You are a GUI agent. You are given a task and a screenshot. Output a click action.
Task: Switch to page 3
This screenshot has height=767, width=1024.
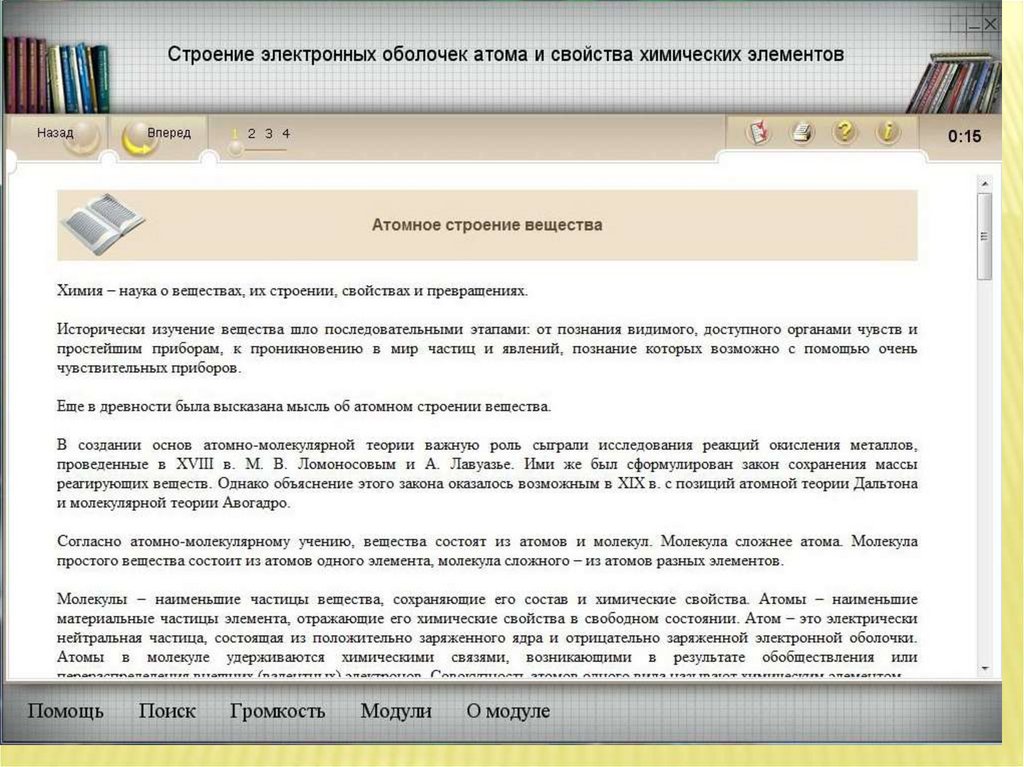pyautogui.click(x=268, y=134)
